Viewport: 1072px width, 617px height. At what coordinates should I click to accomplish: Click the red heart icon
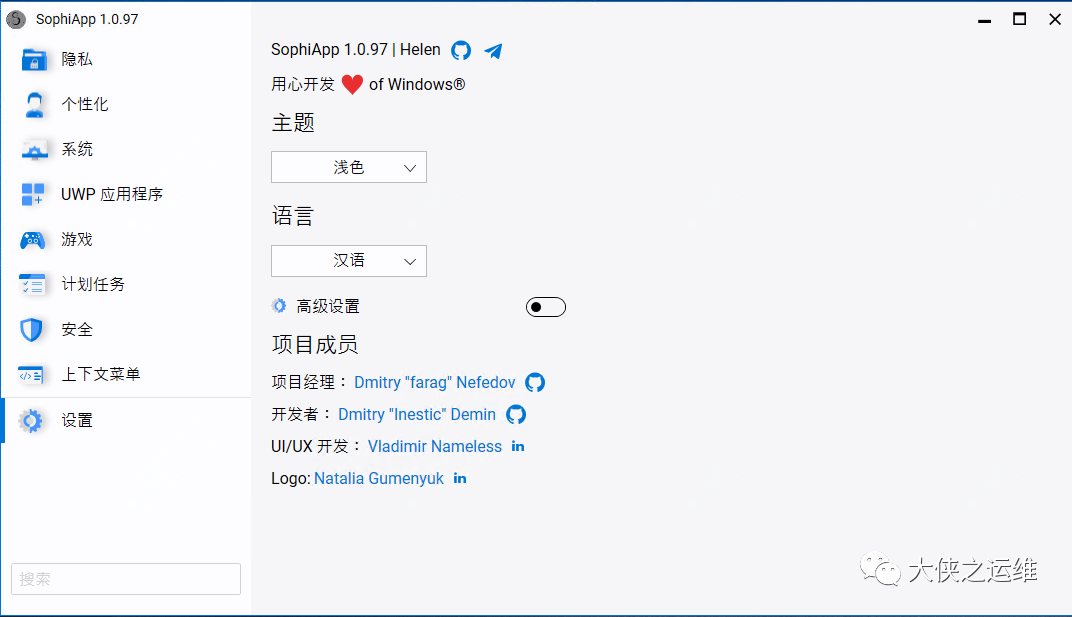[x=352, y=85]
